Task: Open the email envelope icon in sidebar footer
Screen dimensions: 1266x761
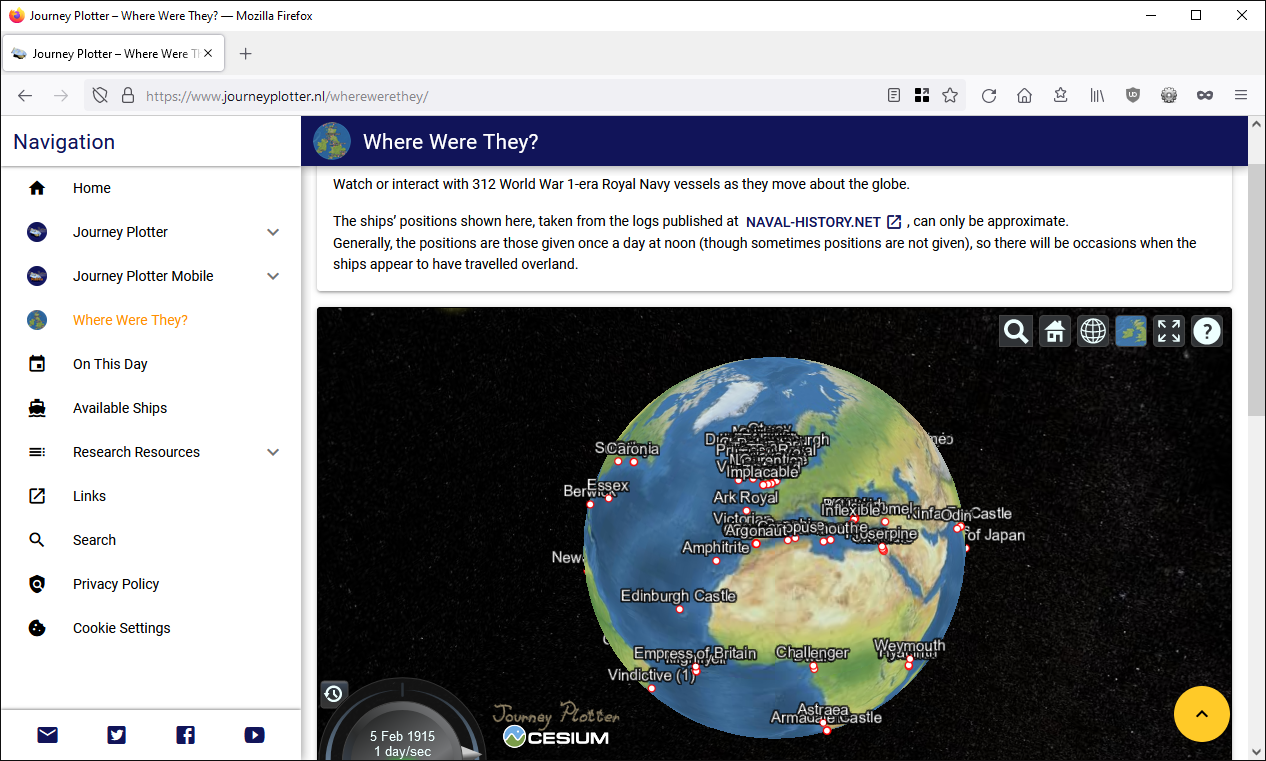Action: (47, 735)
